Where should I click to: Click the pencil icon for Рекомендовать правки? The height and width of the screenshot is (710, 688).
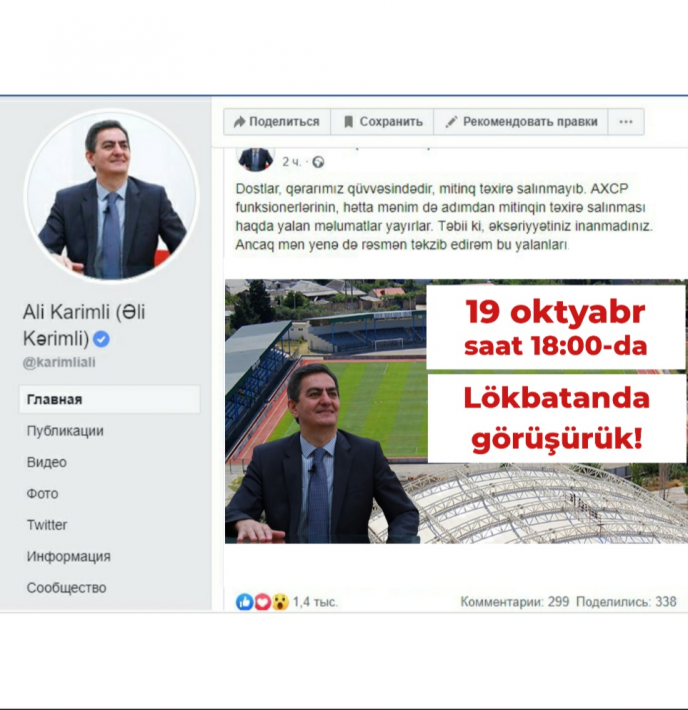[x=451, y=121]
